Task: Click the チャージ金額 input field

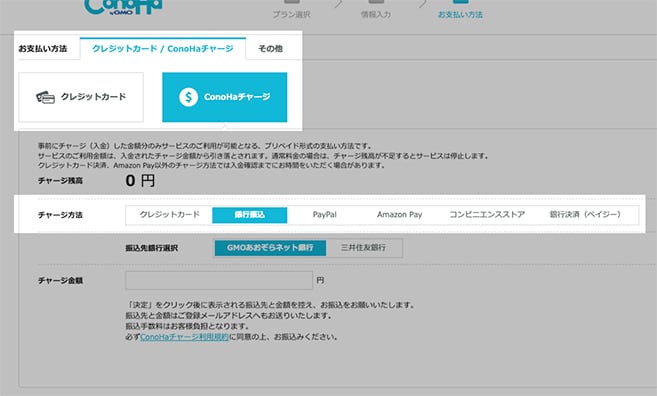Action: point(219,280)
